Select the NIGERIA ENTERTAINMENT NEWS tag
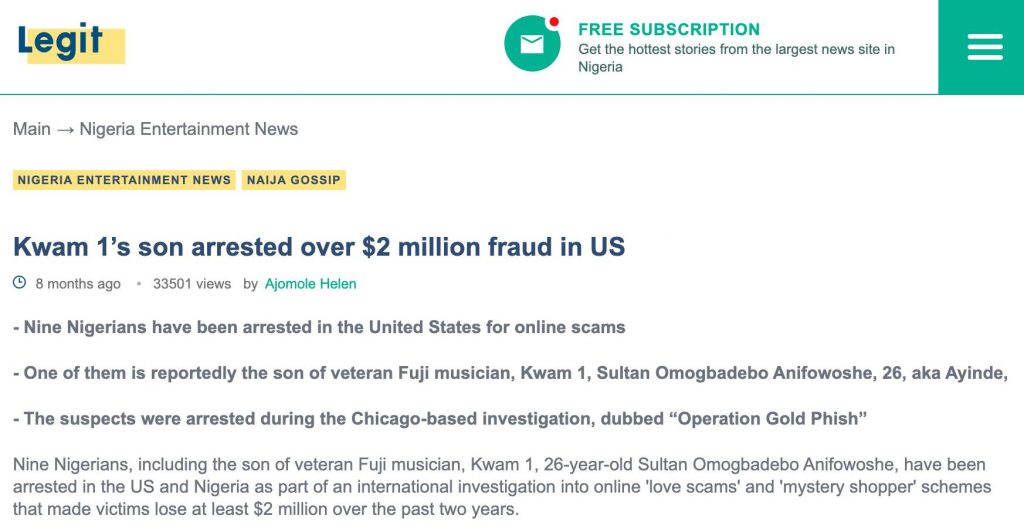Image resolution: width=1024 pixels, height=529 pixels. pyautogui.click(x=124, y=180)
